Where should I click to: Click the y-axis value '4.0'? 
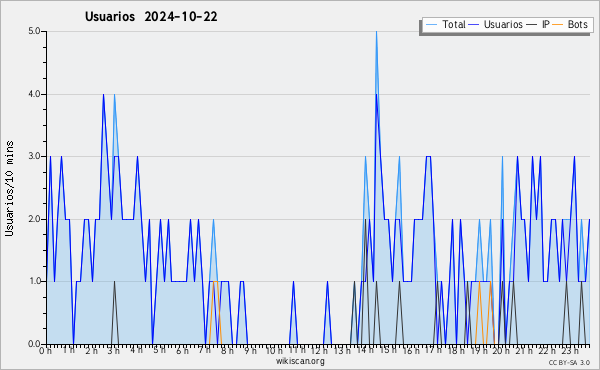[x=34, y=94]
